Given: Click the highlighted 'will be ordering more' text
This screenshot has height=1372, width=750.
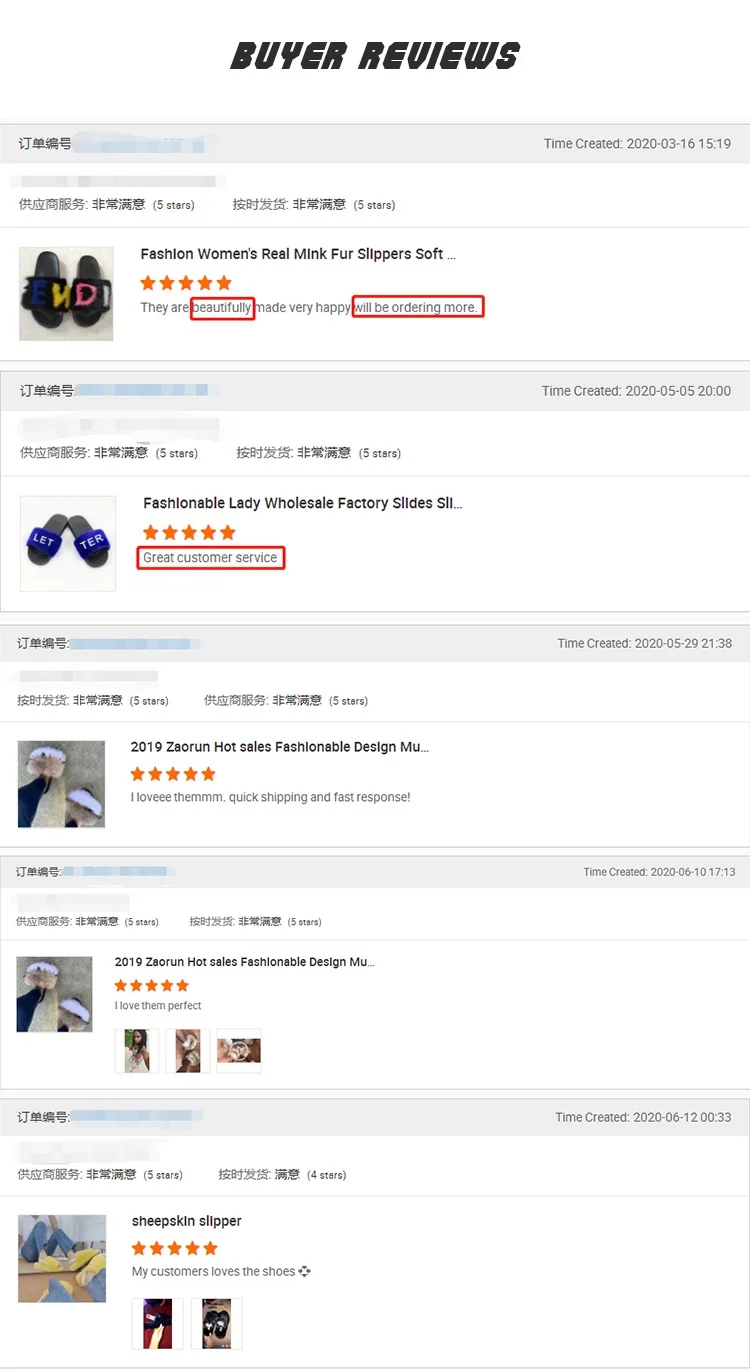Looking at the screenshot, I should [x=417, y=307].
